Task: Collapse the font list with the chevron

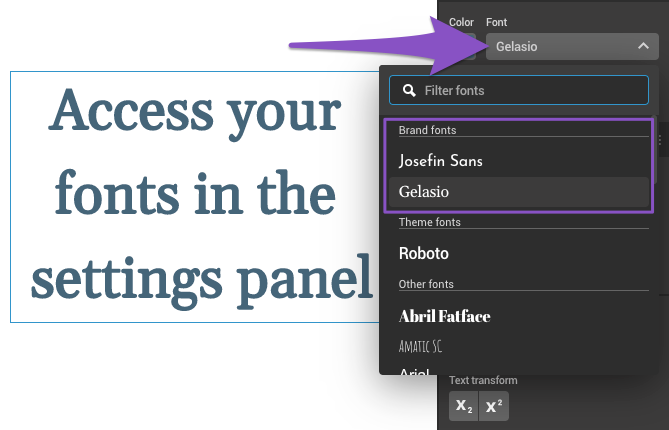Action: pos(643,46)
